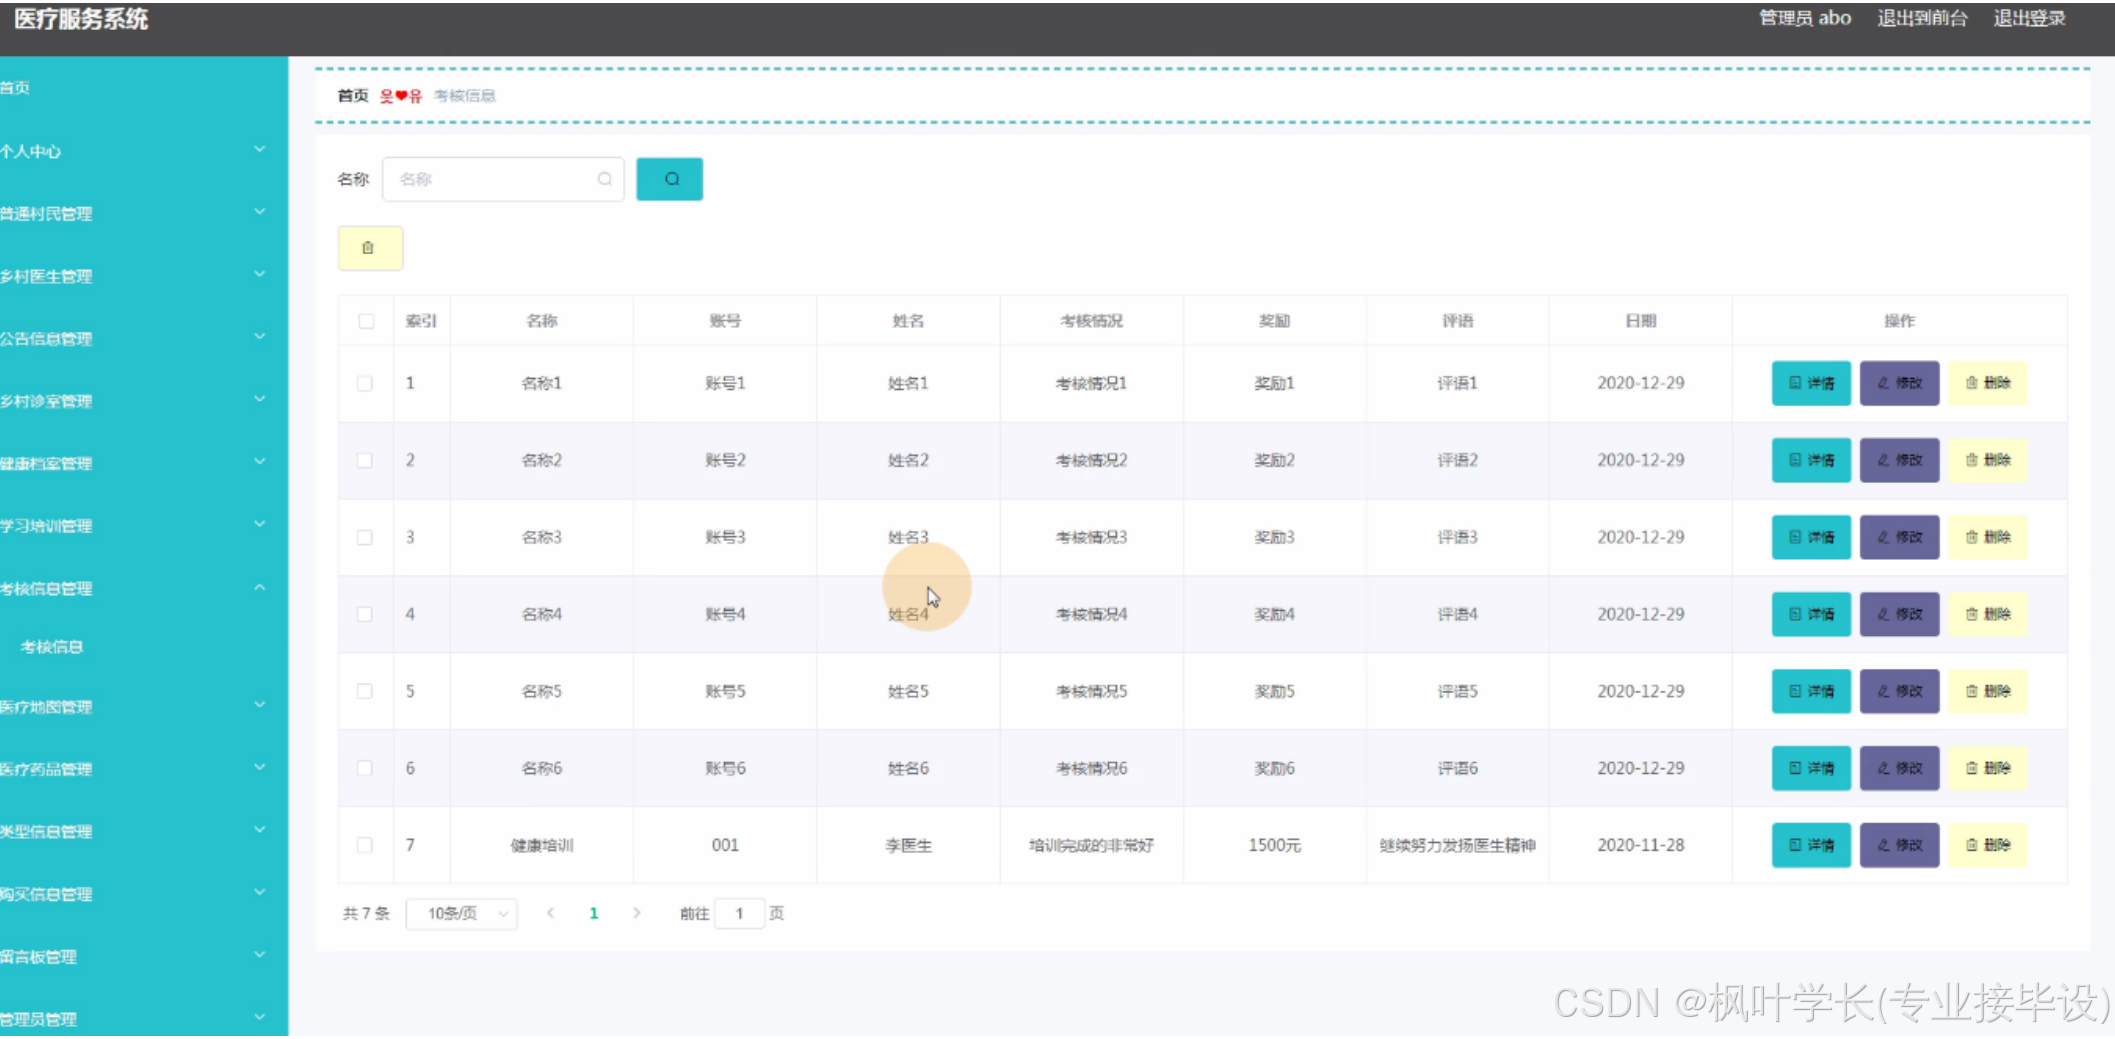Click the 名称 search input field
This screenshot has height=1039, width=2115.
503,179
